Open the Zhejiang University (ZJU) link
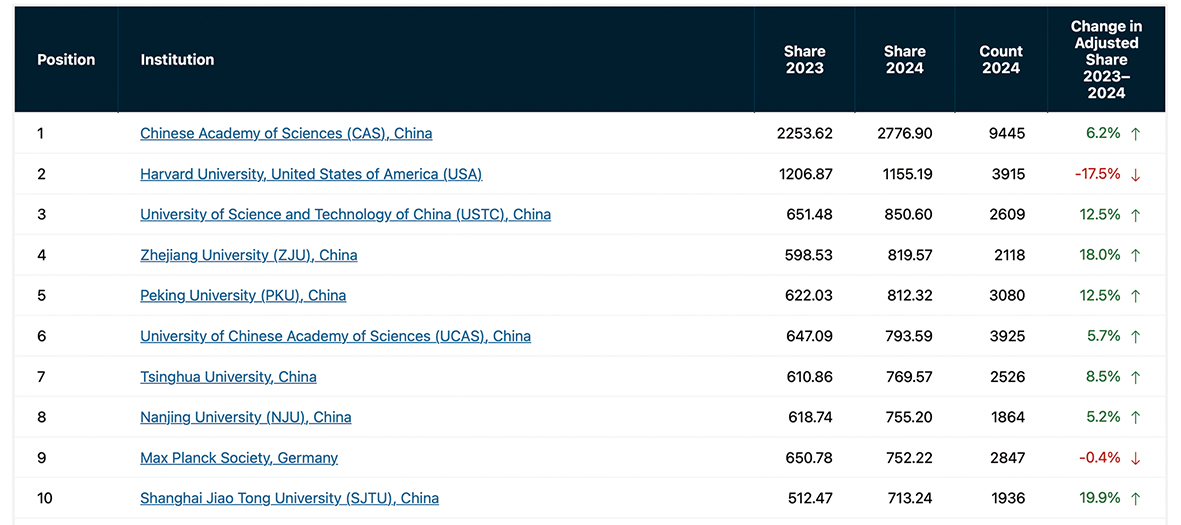 pyautogui.click(x=248, y=255)
